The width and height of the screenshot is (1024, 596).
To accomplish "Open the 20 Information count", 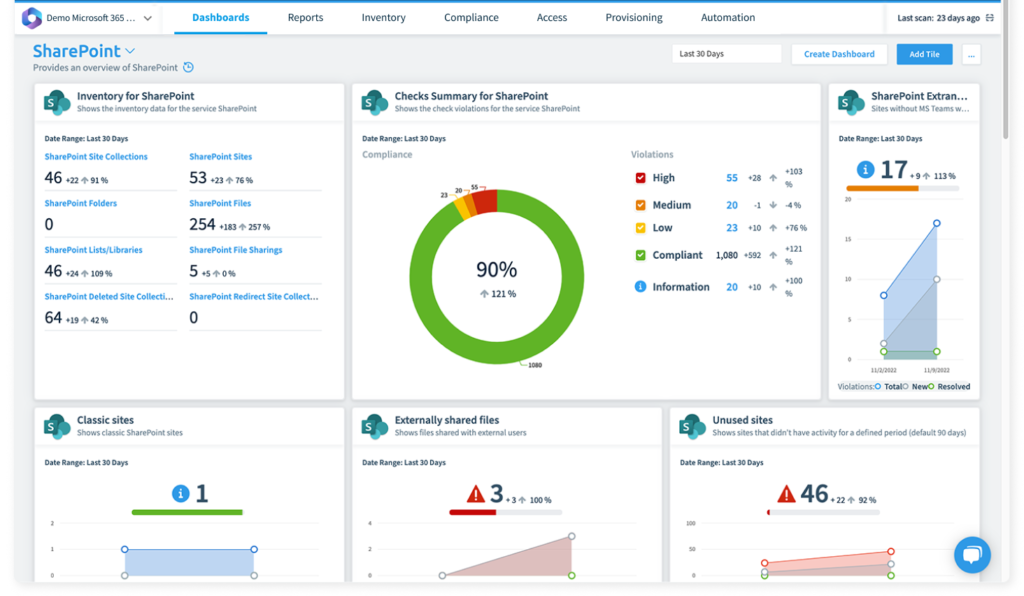I will (x=732, y=287).
